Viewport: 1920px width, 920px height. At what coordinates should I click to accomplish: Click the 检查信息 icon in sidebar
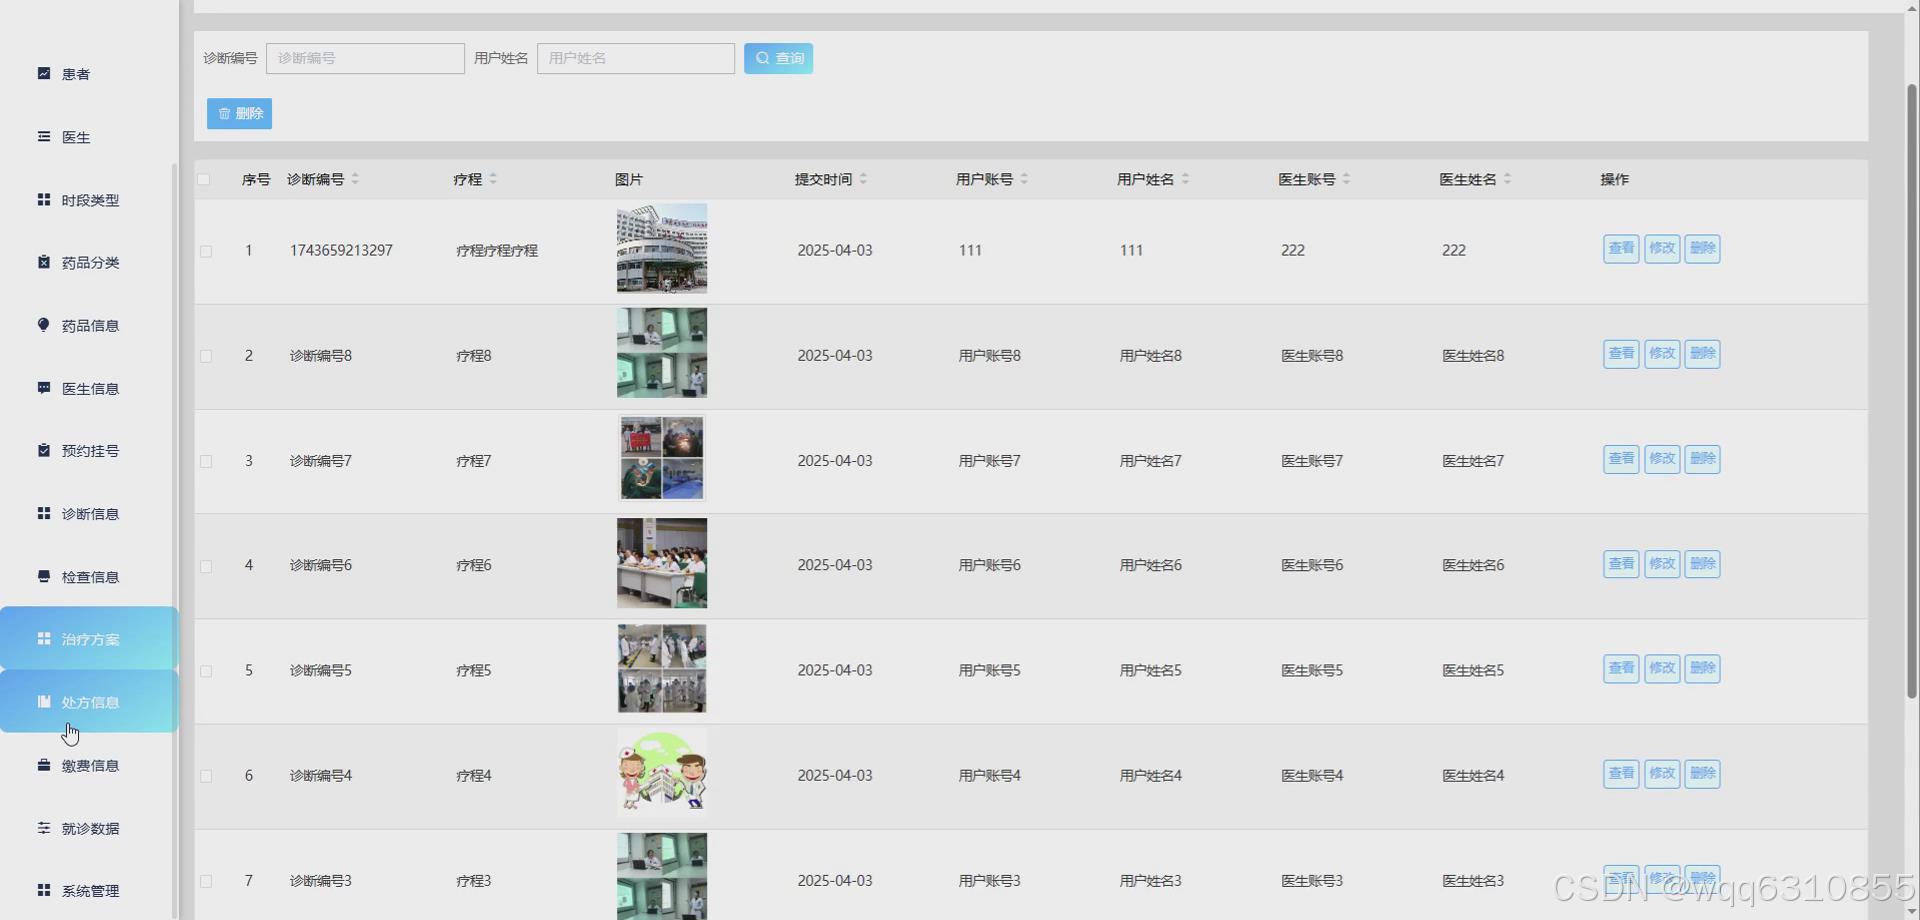pos(44,576)
